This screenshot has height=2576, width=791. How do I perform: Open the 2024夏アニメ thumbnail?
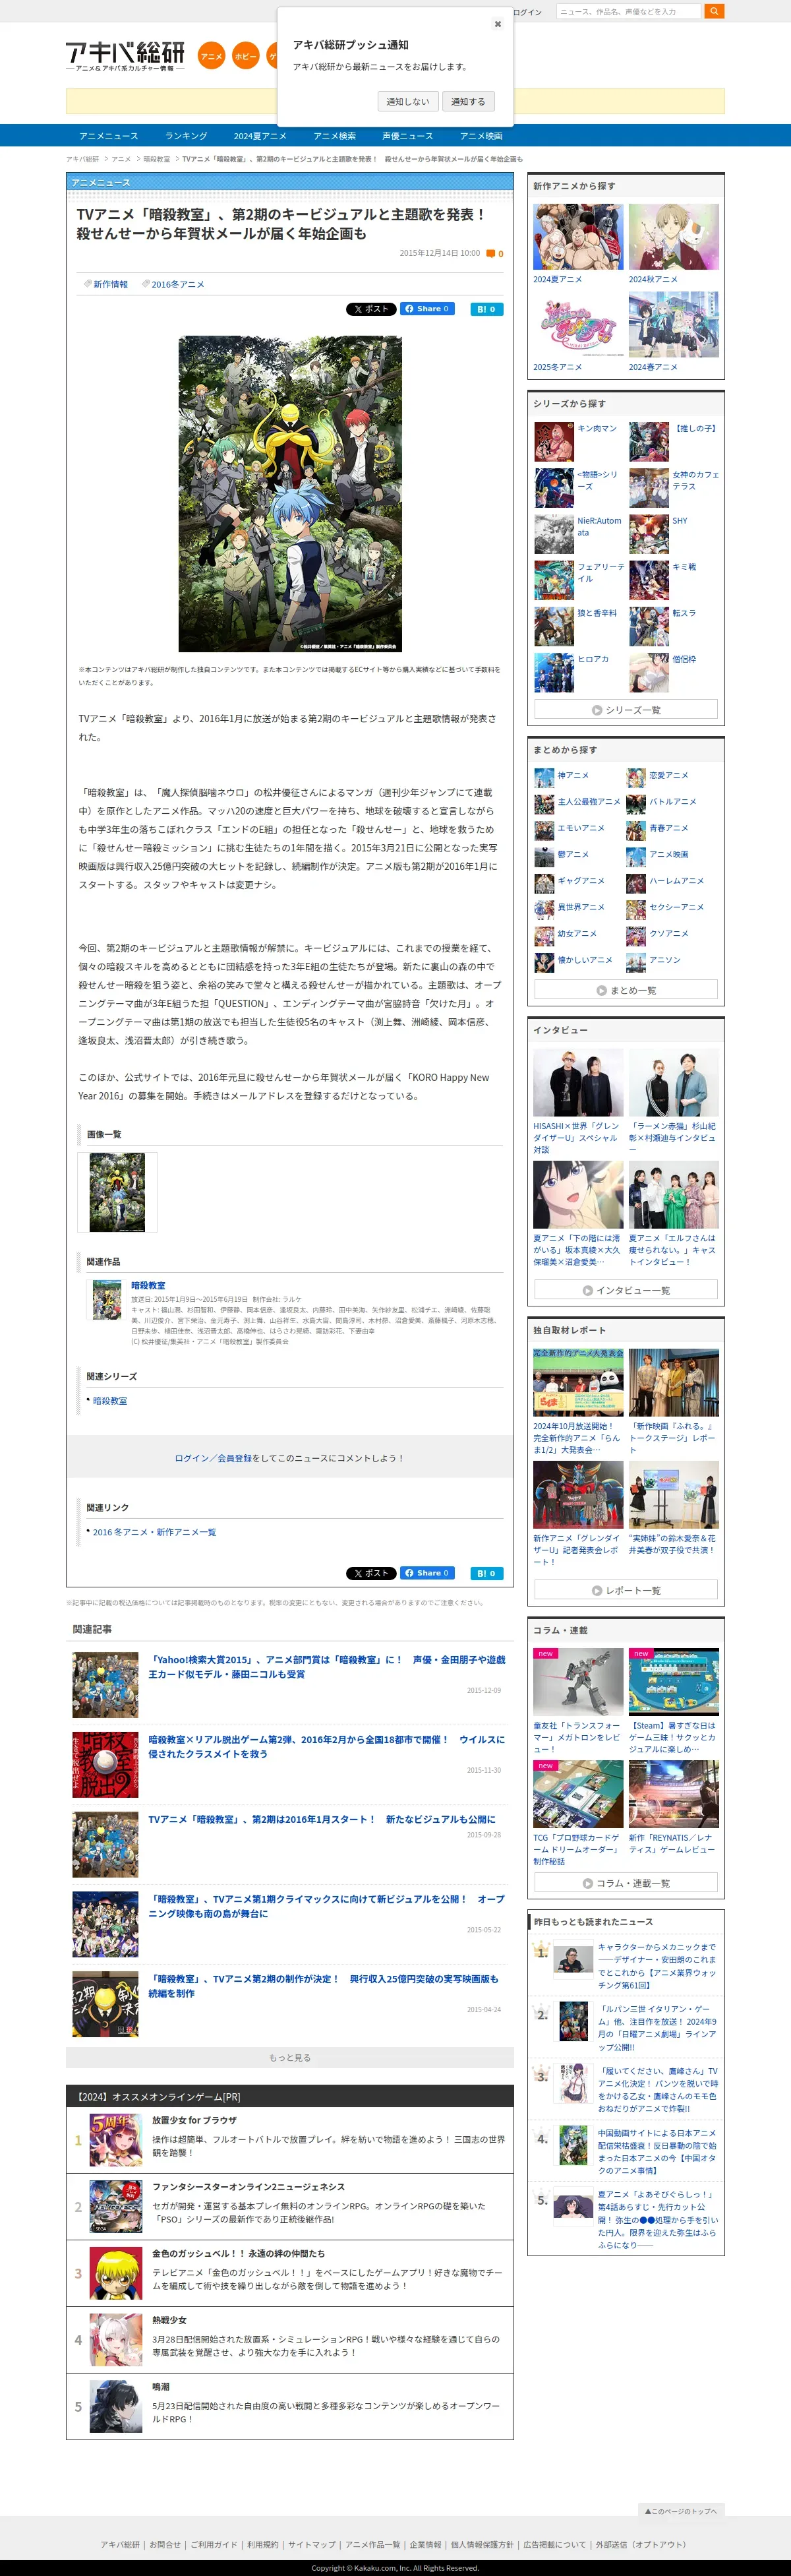point(578,237)
